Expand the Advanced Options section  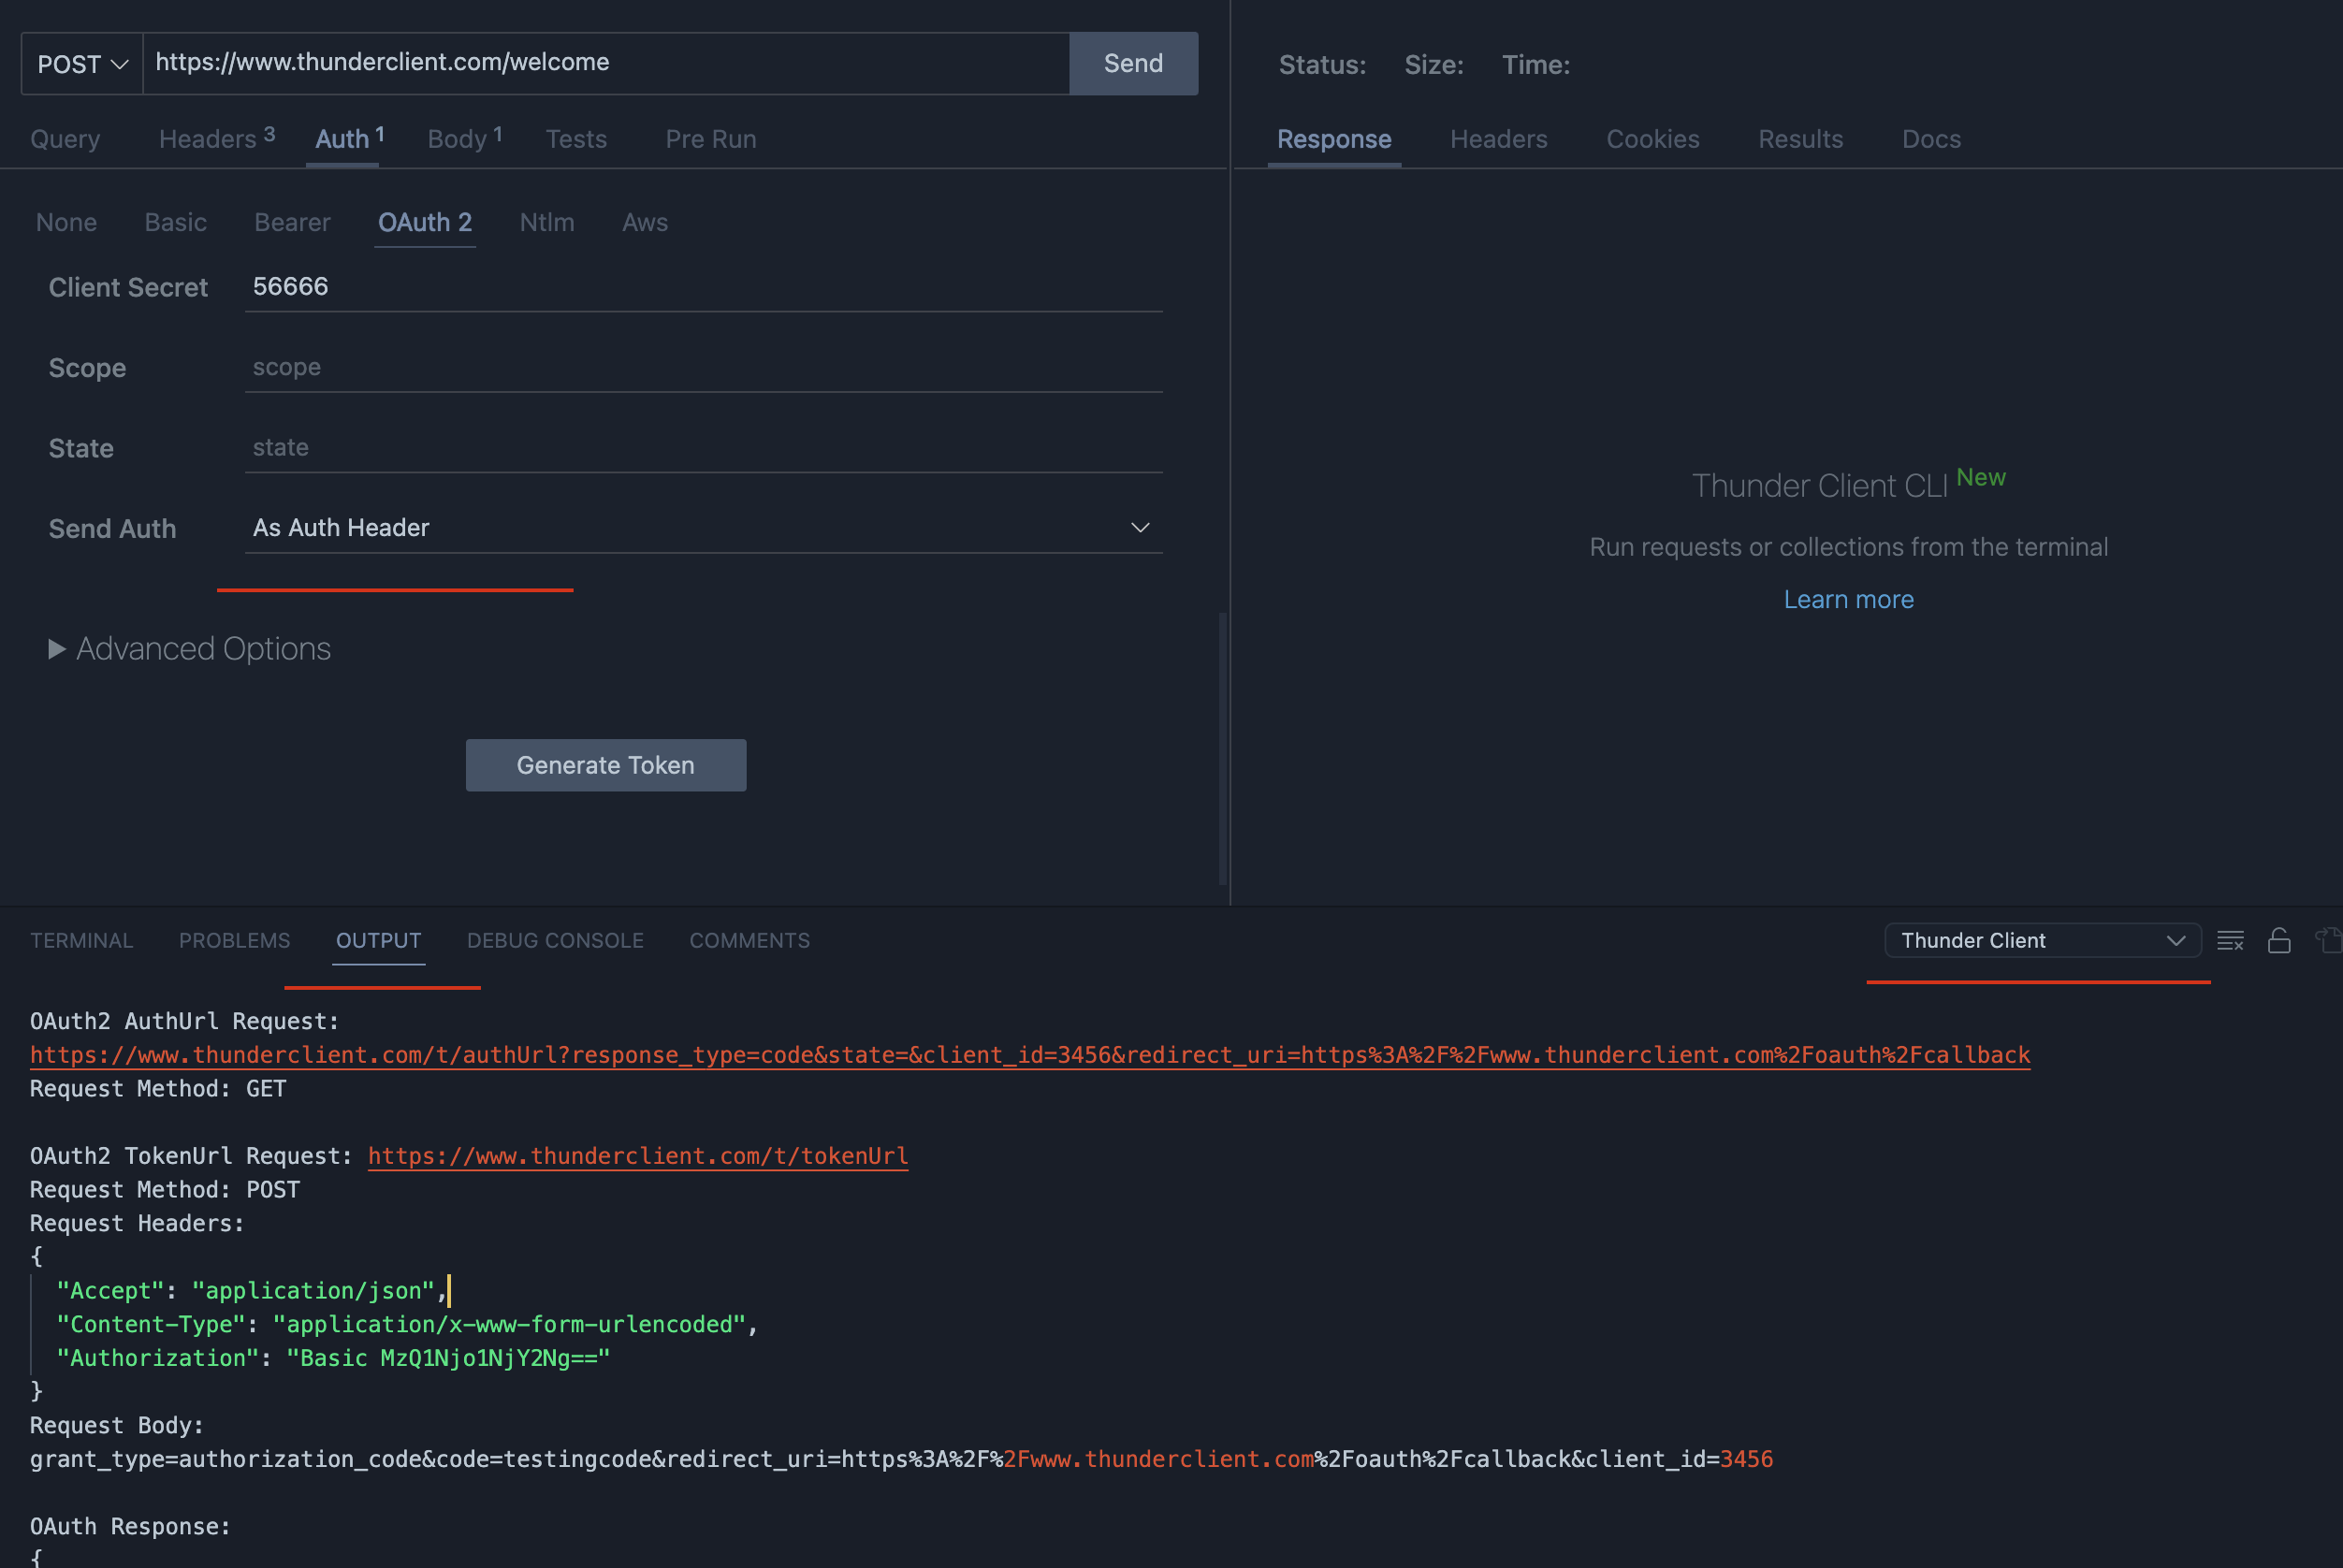[x=189, y=648]
